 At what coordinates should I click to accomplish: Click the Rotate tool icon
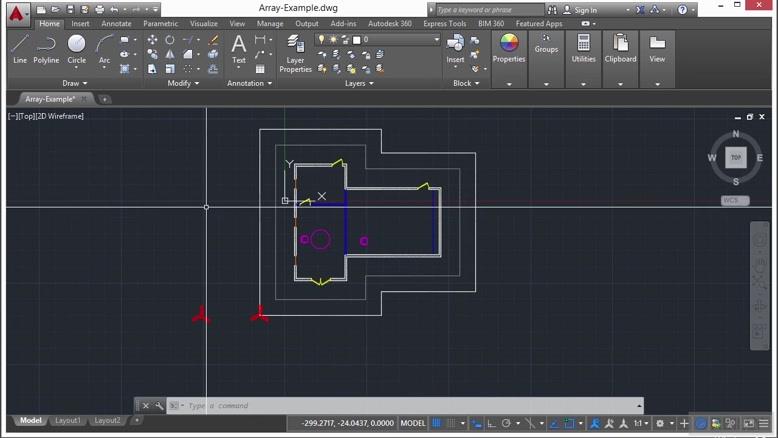pyautogui.click(x=170, y=40)
